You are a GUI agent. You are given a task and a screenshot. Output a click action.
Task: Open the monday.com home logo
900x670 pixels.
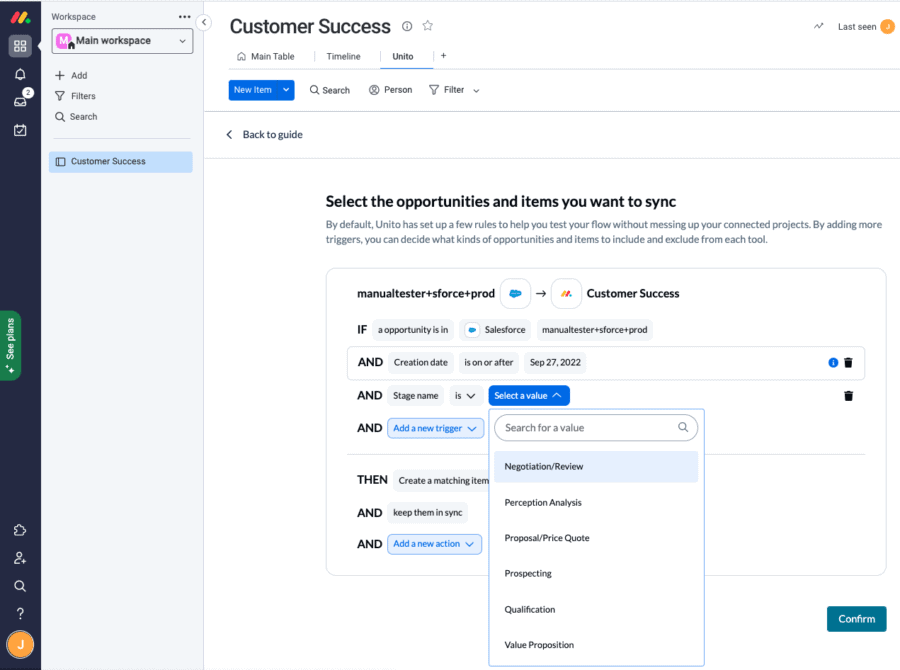pyautogui.click(x=19, y=15)
